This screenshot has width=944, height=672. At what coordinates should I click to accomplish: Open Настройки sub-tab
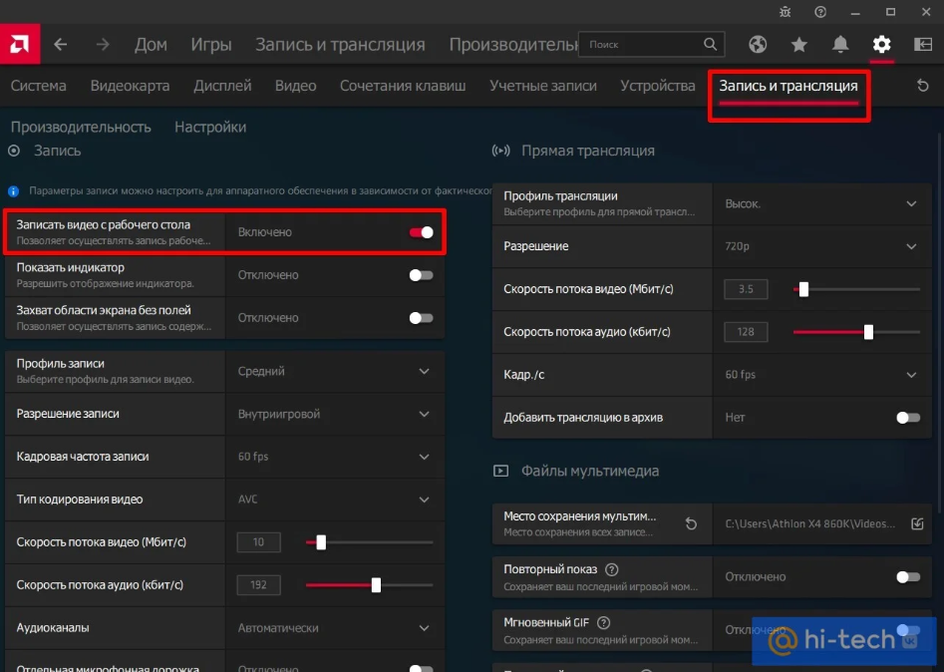click(210, 127)
